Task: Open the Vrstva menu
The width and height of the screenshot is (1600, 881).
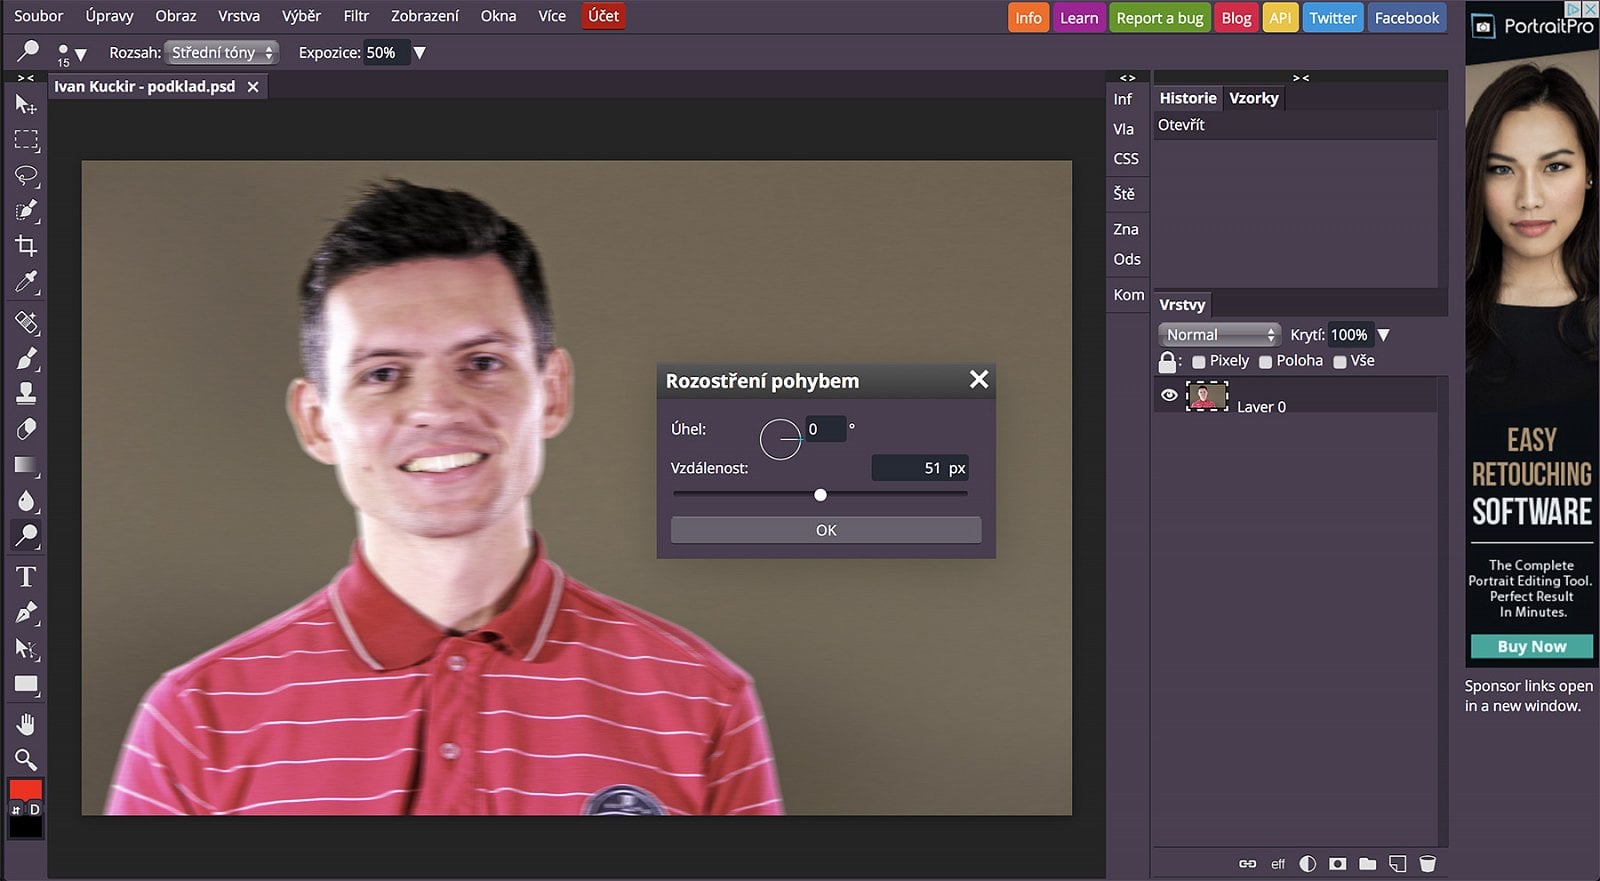Action: (239, 16)
